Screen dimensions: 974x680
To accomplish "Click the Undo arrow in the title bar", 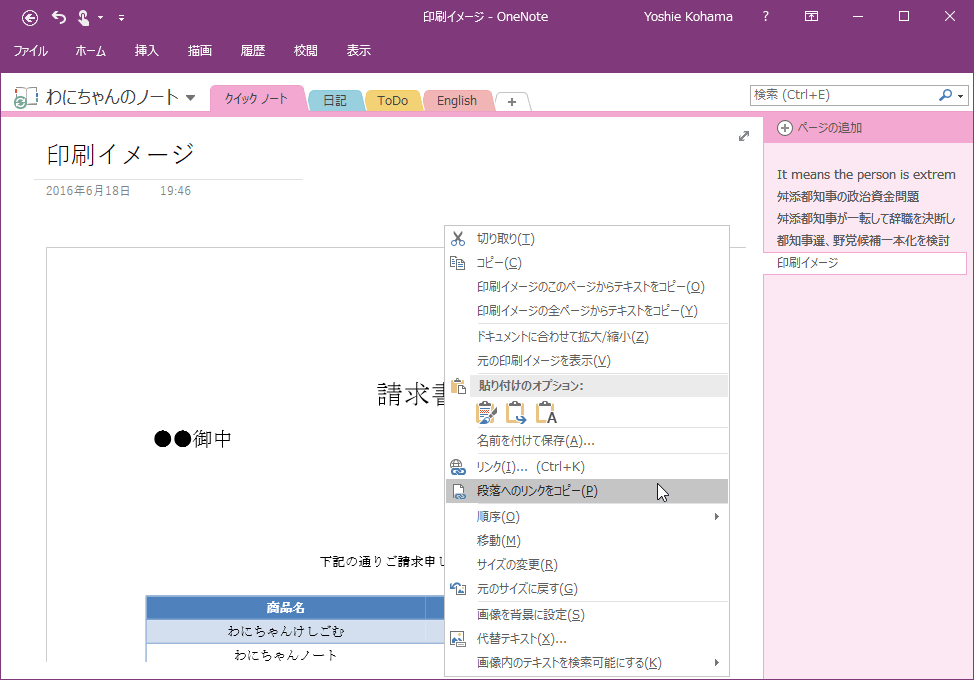I will 56,17.
